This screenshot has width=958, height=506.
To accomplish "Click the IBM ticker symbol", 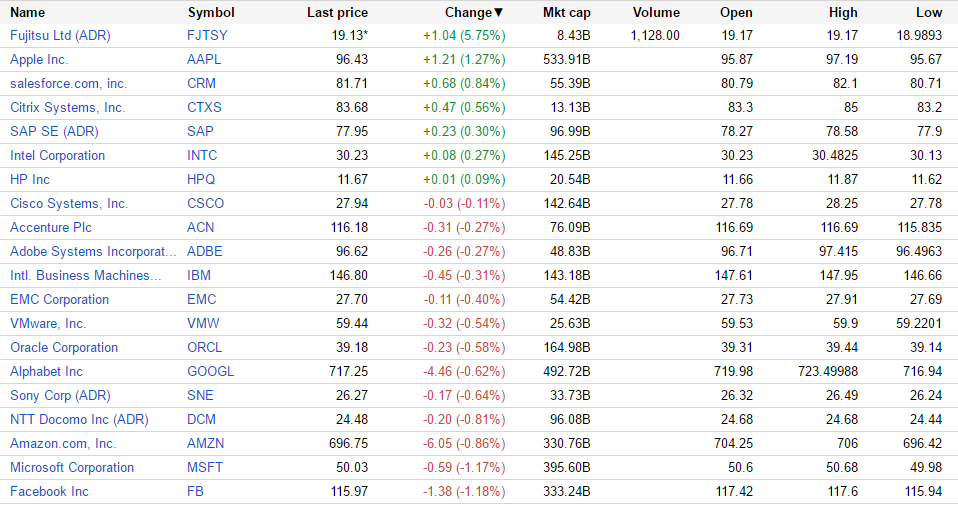I will coord(199,275).
